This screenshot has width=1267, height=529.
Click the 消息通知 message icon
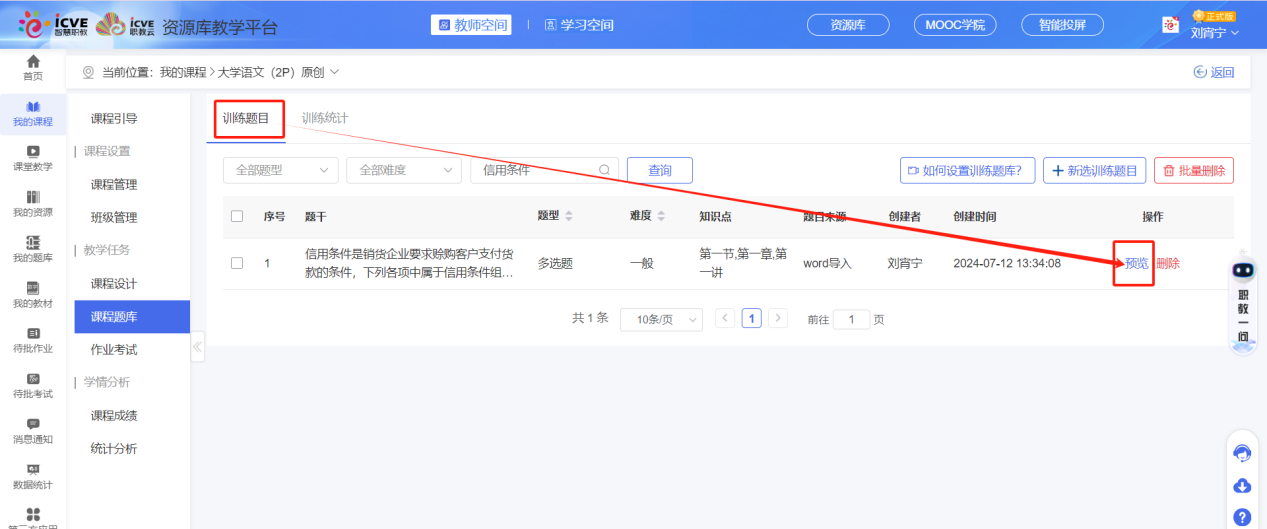[x=33, y=424]
